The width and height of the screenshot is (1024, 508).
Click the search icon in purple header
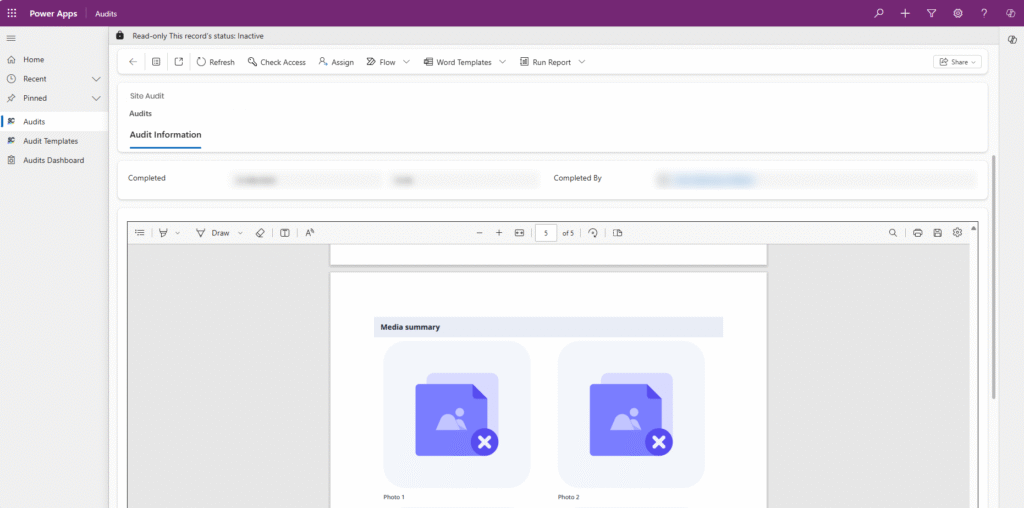[879, 13]
